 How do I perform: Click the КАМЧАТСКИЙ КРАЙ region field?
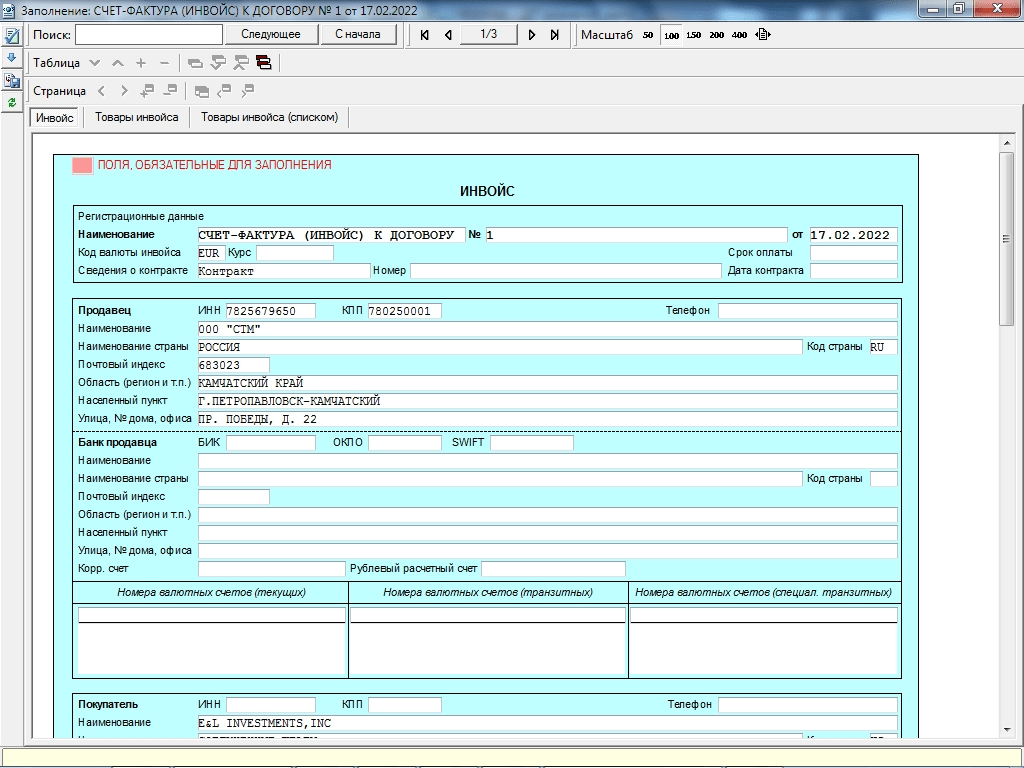click(547, 383)
